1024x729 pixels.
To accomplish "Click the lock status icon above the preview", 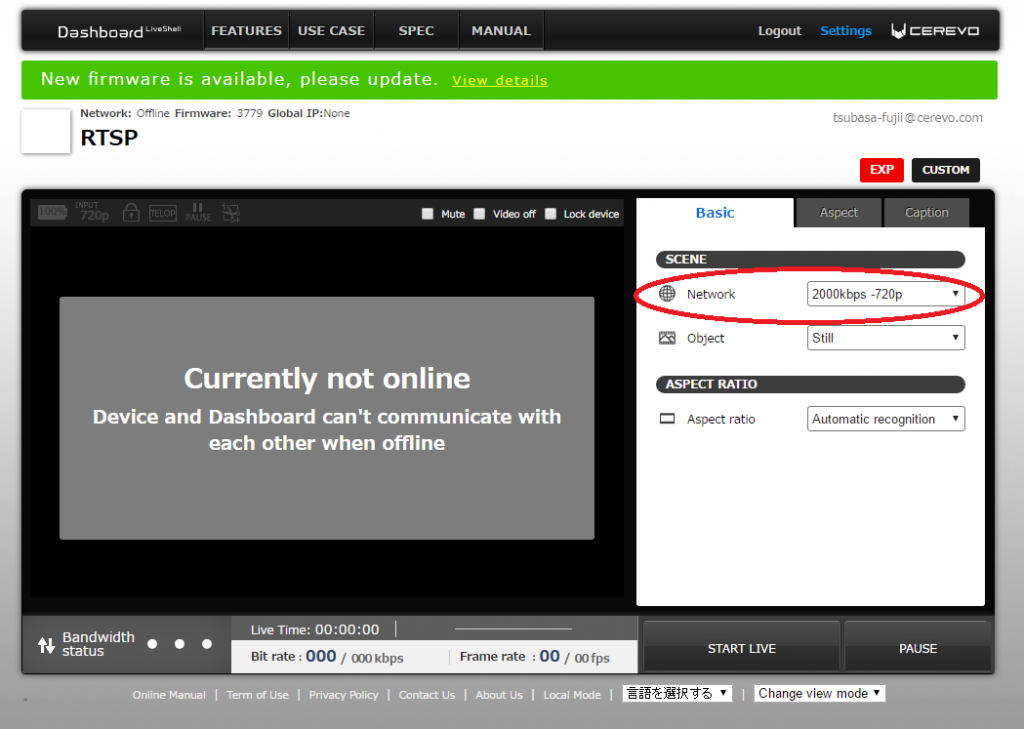I will pos(130,212).
